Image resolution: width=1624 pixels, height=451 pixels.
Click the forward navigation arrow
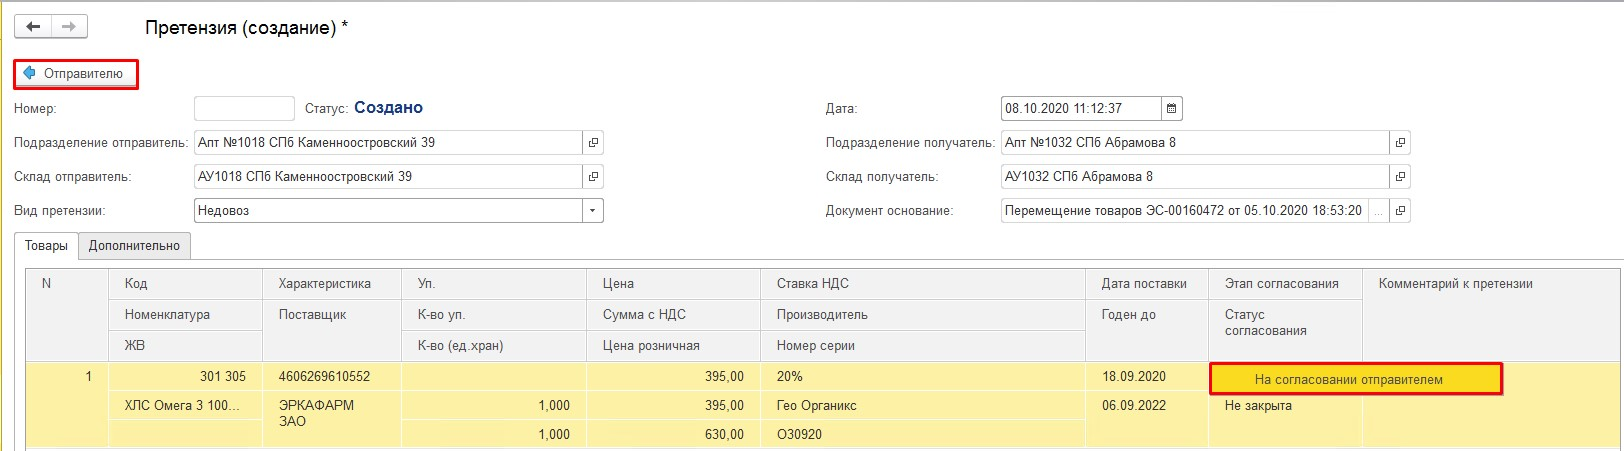[69, 27]
